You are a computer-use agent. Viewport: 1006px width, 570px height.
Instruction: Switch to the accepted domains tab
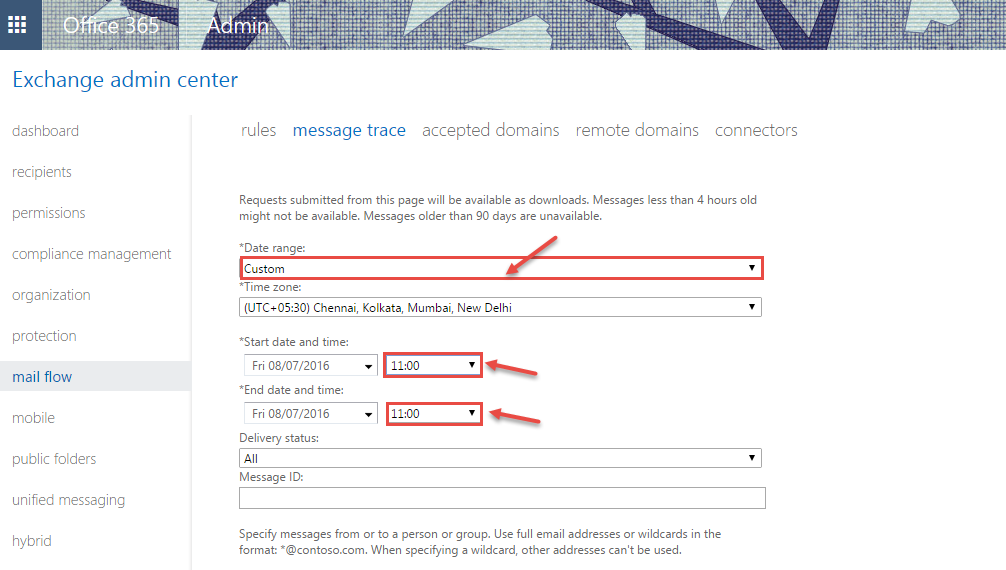click(490, 130)
